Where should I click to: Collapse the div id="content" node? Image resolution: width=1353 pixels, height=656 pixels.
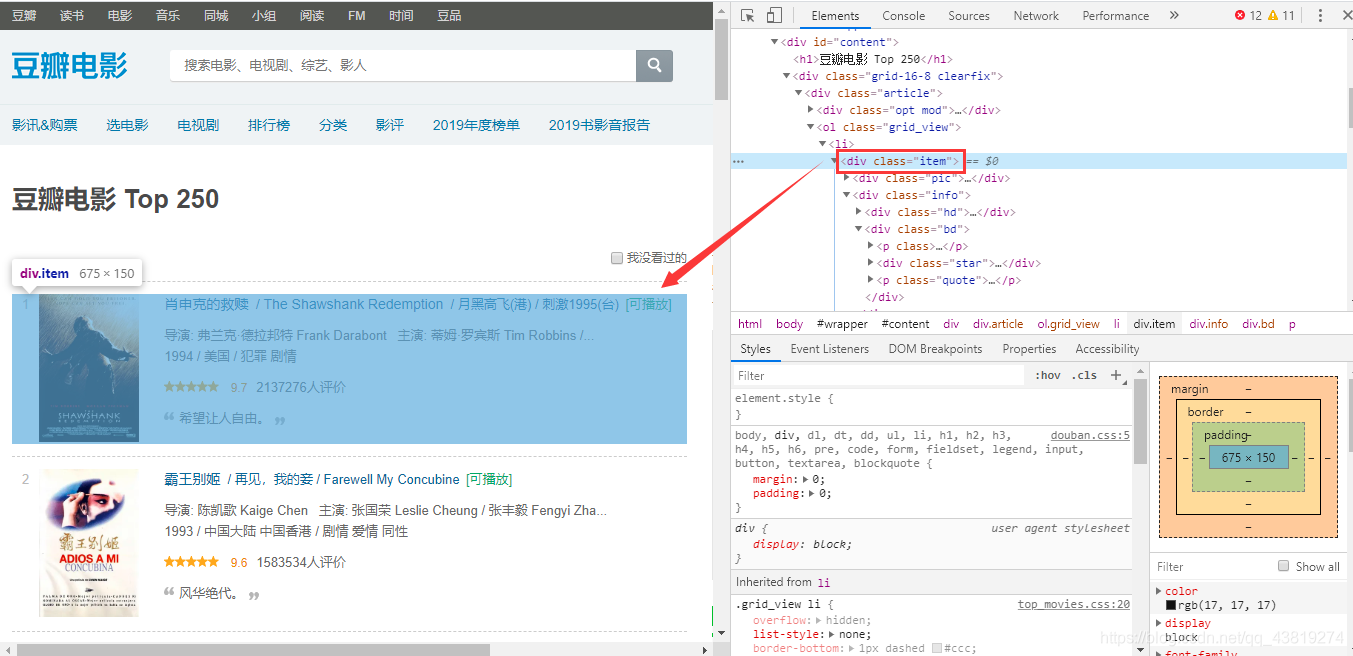point(774,42)
